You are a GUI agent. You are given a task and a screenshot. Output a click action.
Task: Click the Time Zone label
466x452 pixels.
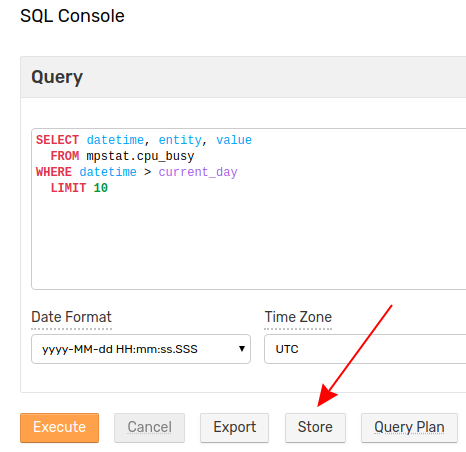click(x=298, y=317)
